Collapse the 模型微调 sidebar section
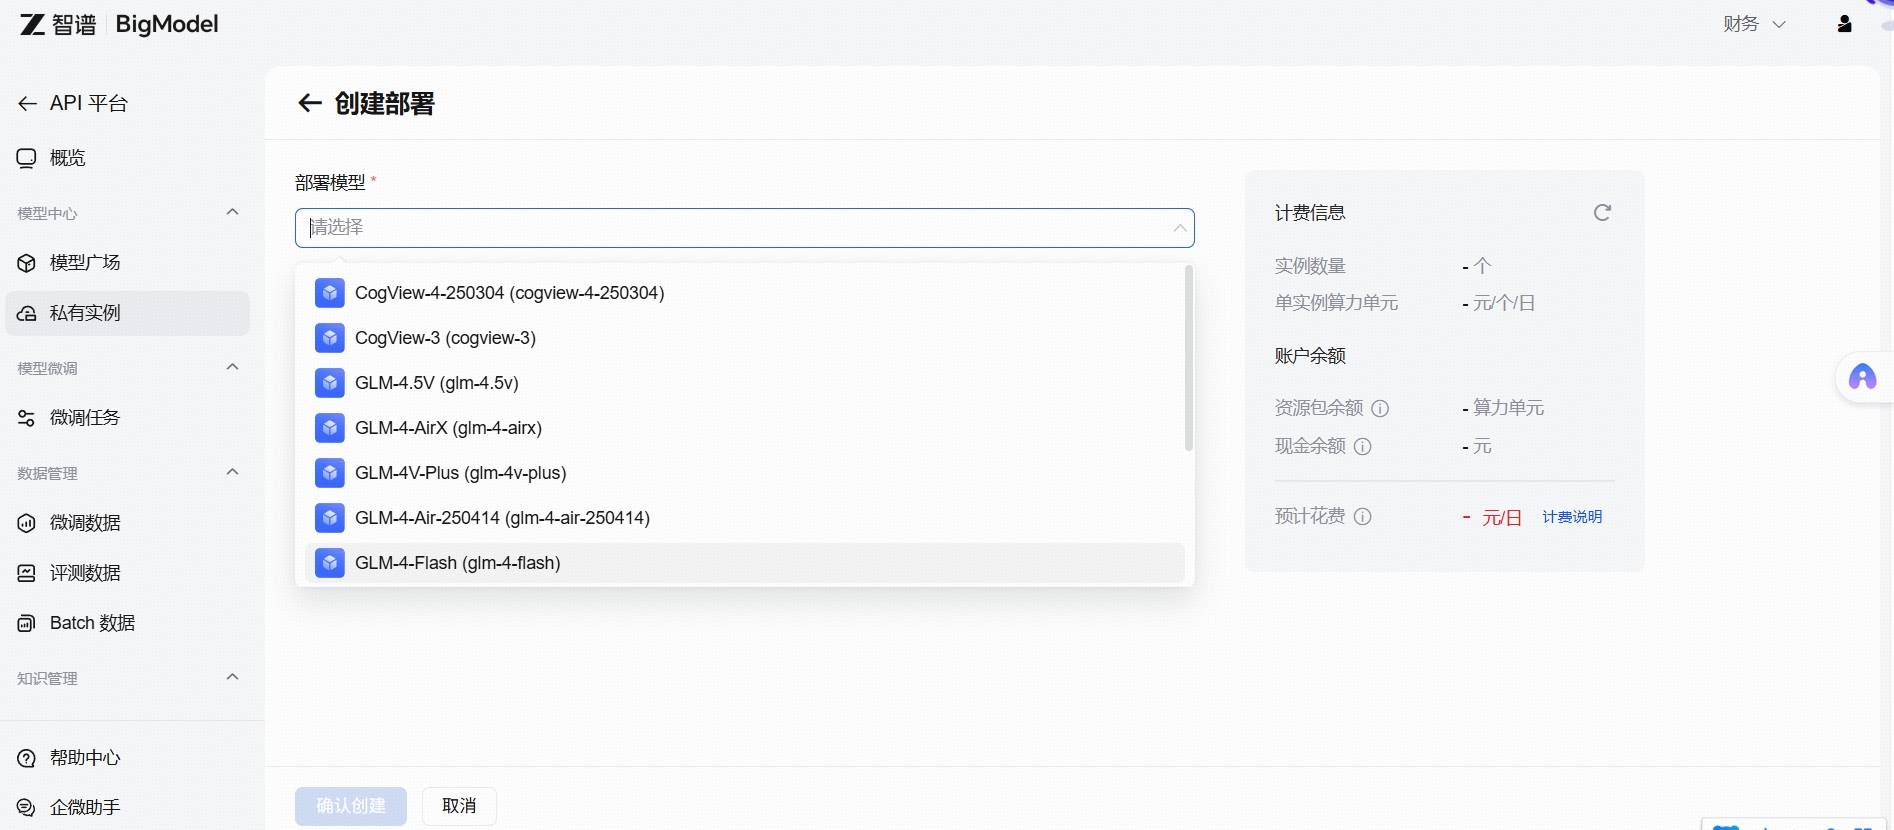Screen dimensions: 1894x830 pyautogui.click(x=232, y=367)
